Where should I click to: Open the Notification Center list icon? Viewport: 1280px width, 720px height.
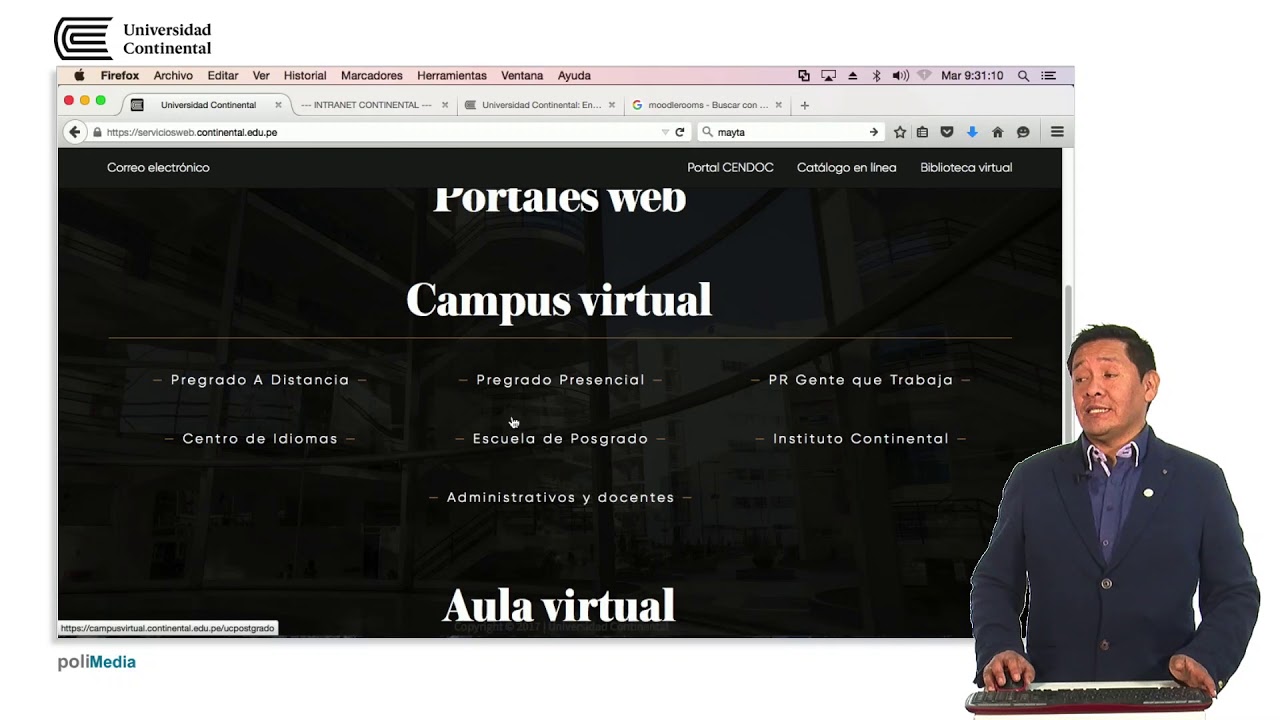[x=1048, y=76]
